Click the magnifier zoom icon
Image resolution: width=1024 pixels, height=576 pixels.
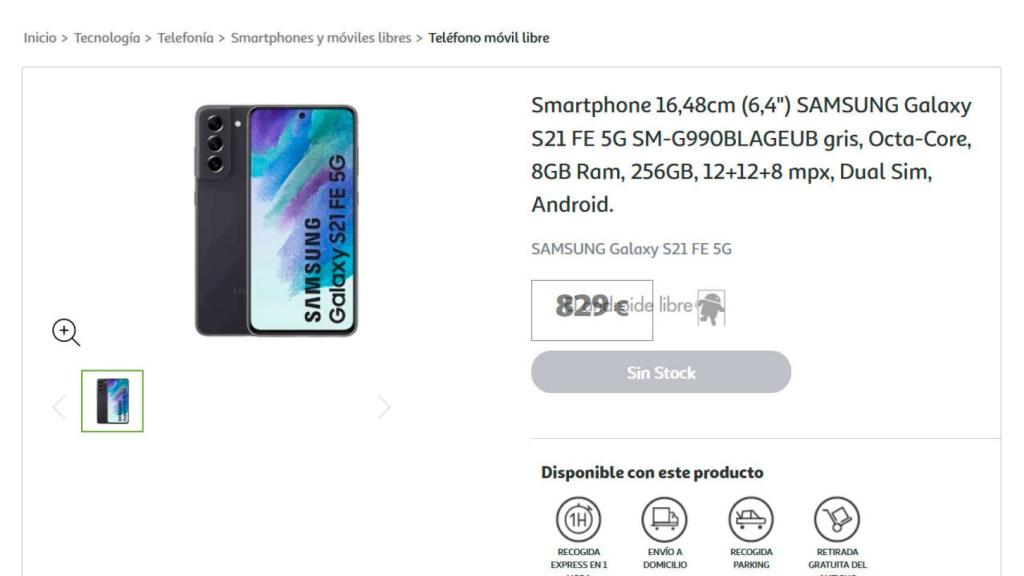pos(66,332)
